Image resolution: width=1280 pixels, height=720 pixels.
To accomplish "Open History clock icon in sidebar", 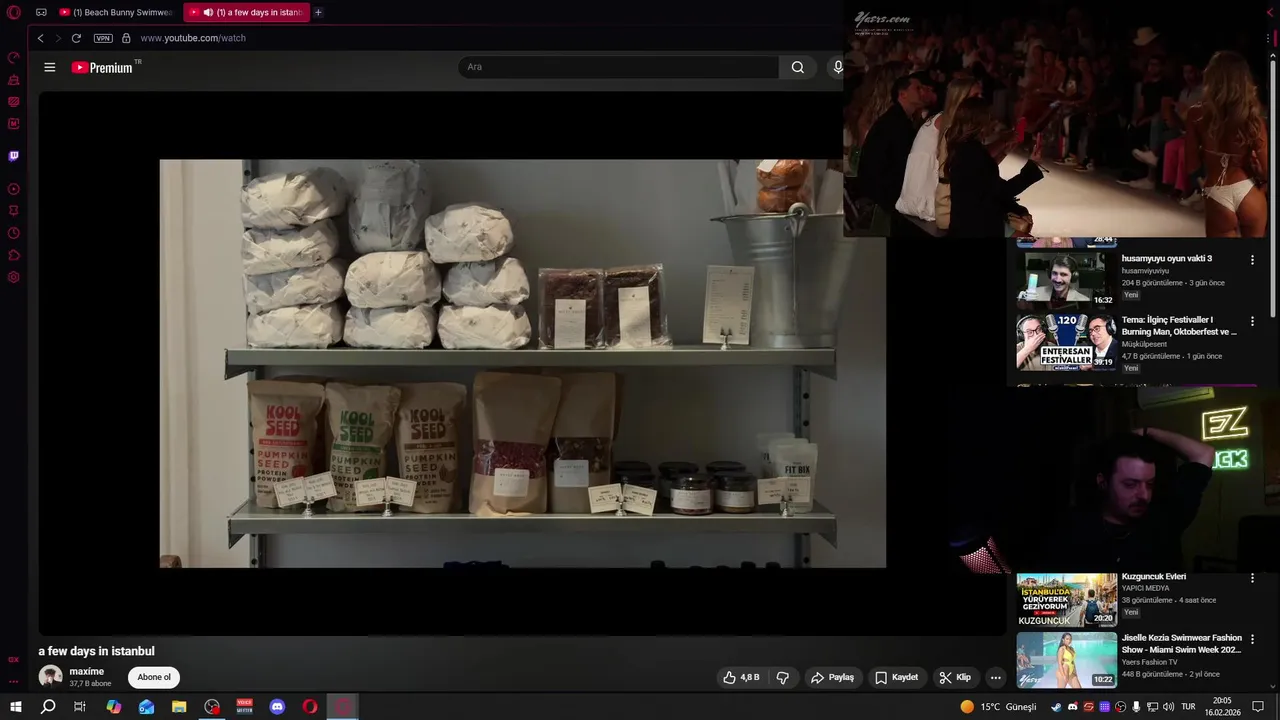I will click(x=14, y=233).
